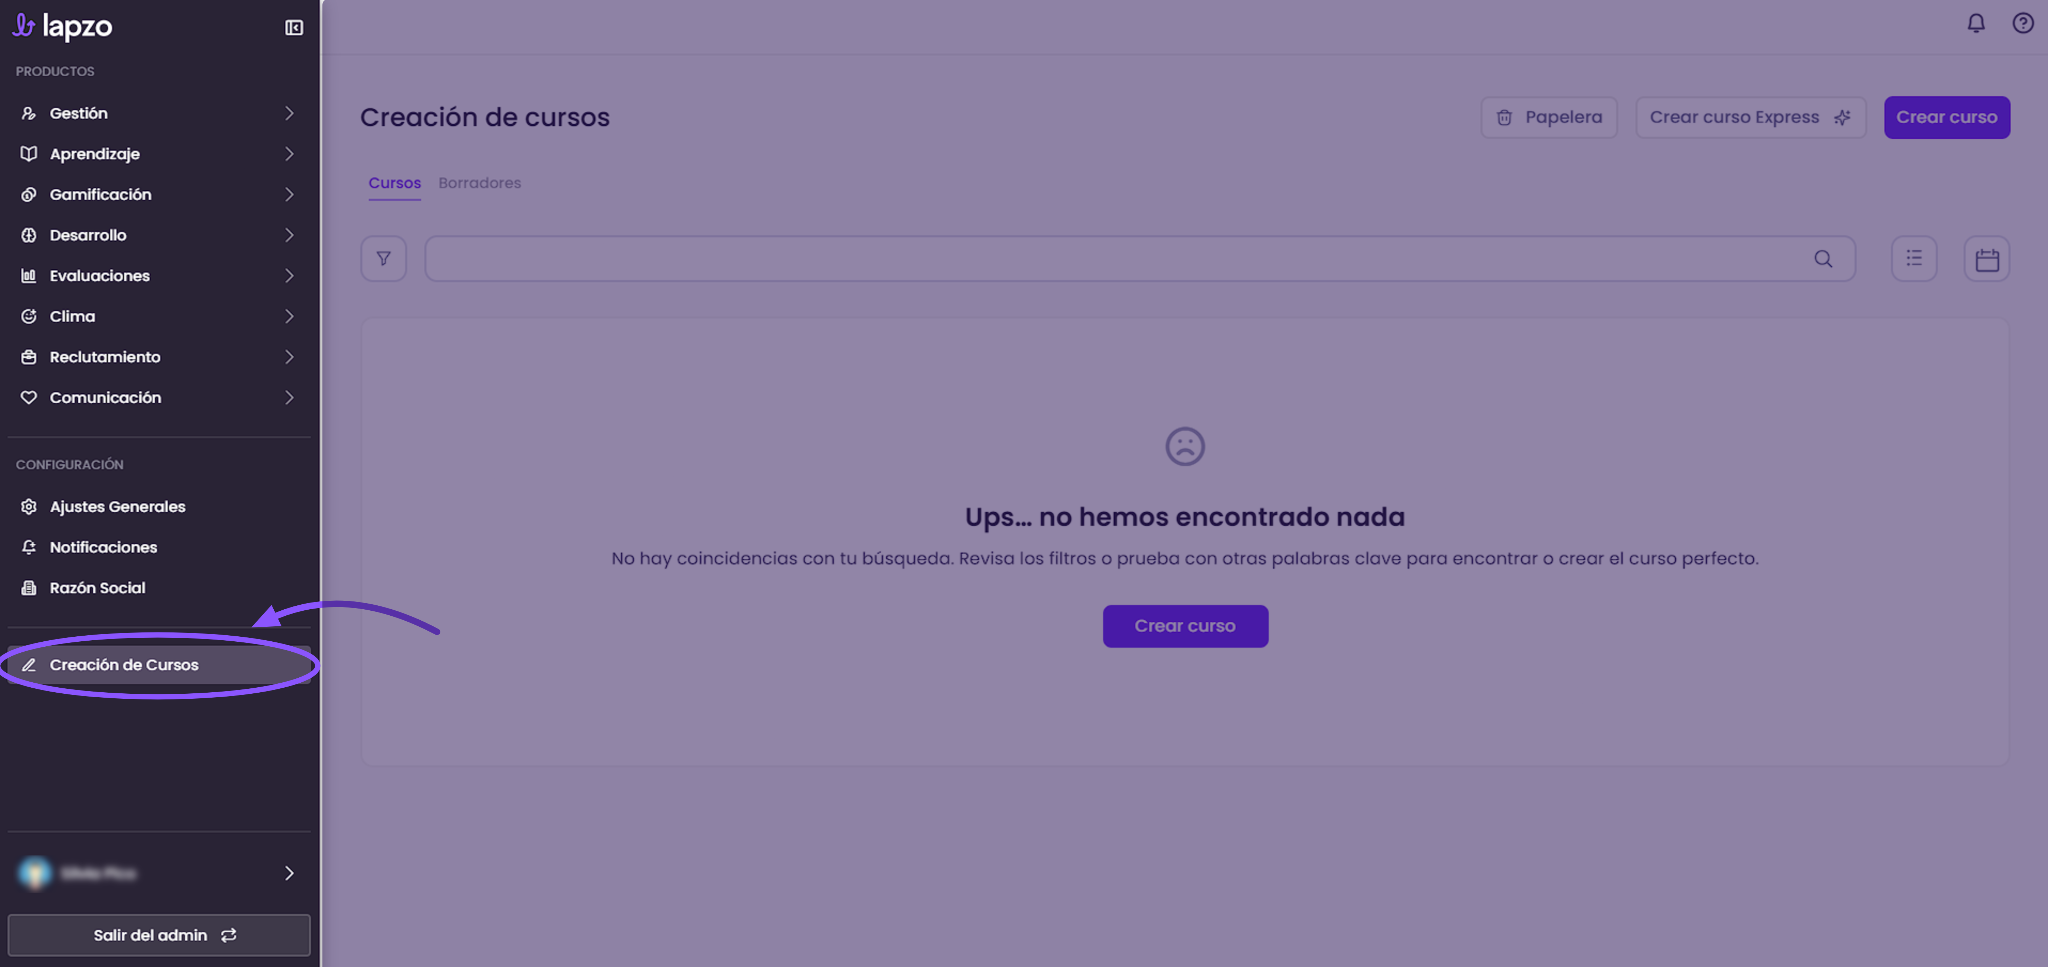The height and width of the screenshot is (967, 2048).
Task: Open the user profile chevron
Action: pyautogui.click(x=289, y=873)
